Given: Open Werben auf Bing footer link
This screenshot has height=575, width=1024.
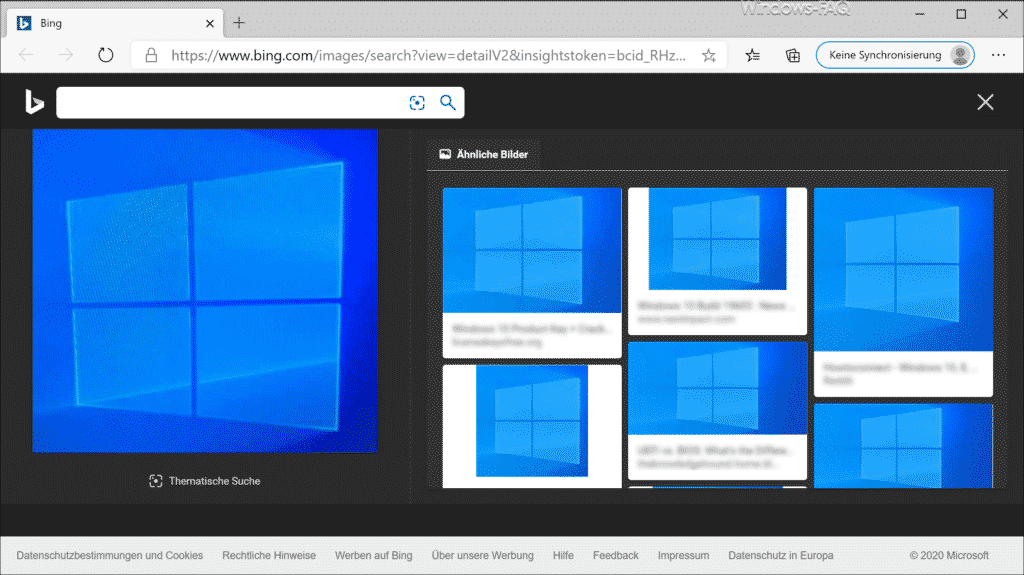Looking at the screenshot, I should click(x=374, y=555).
